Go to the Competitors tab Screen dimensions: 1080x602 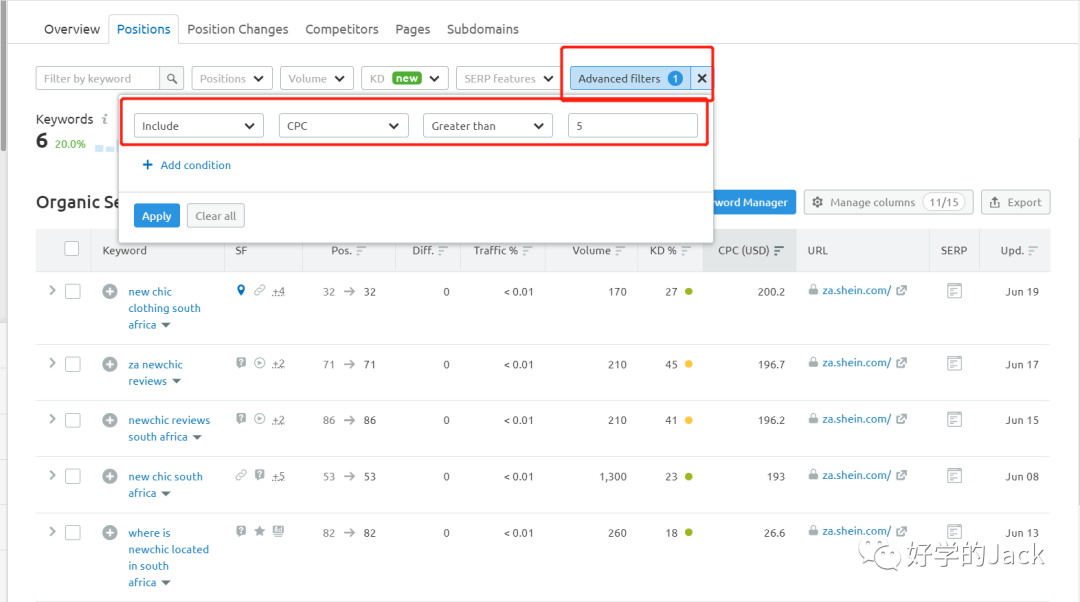click(342, 29)
